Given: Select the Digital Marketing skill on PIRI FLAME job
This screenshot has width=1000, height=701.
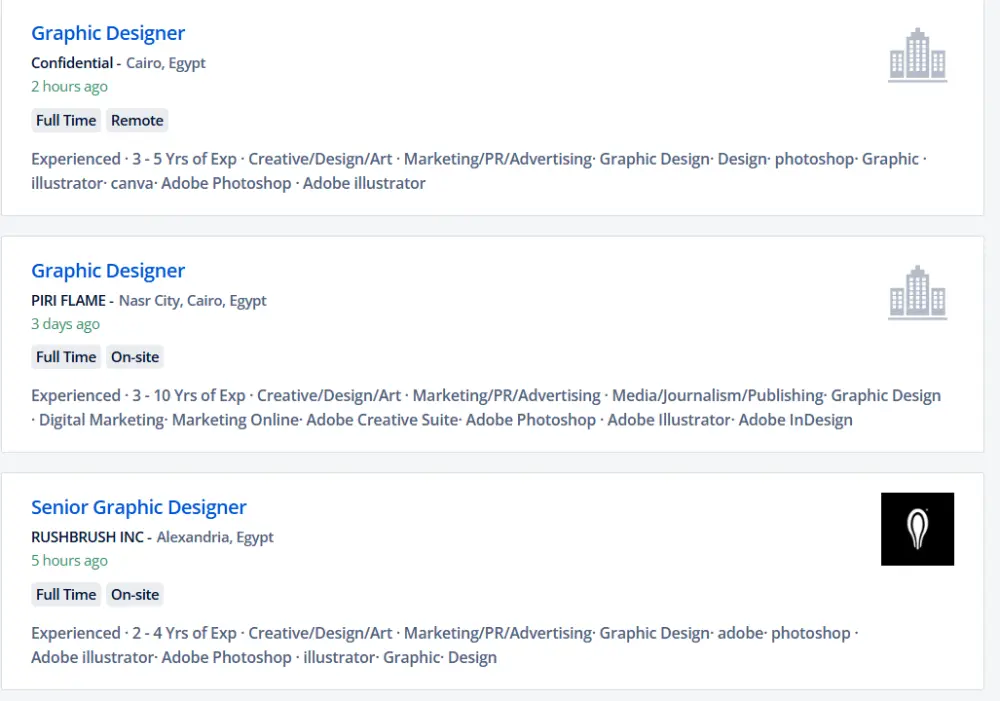Looking at the screenshot, I should click(98, 420).
